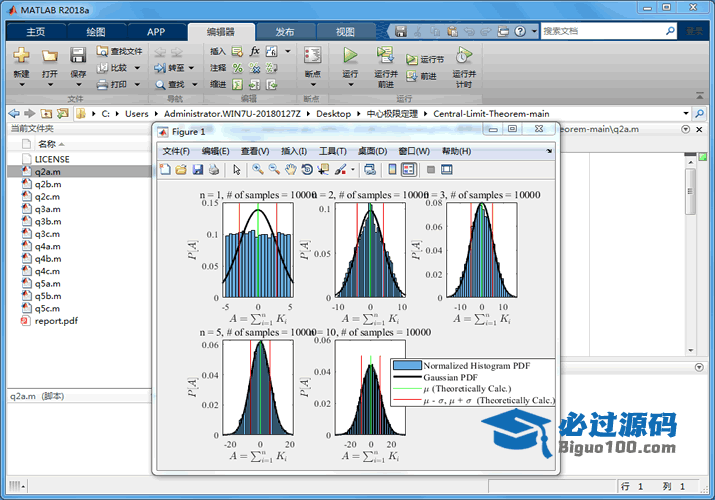Select q3a.m in the current folder list
The width and height of the screenshot is (715, 500).
(47, 209)
